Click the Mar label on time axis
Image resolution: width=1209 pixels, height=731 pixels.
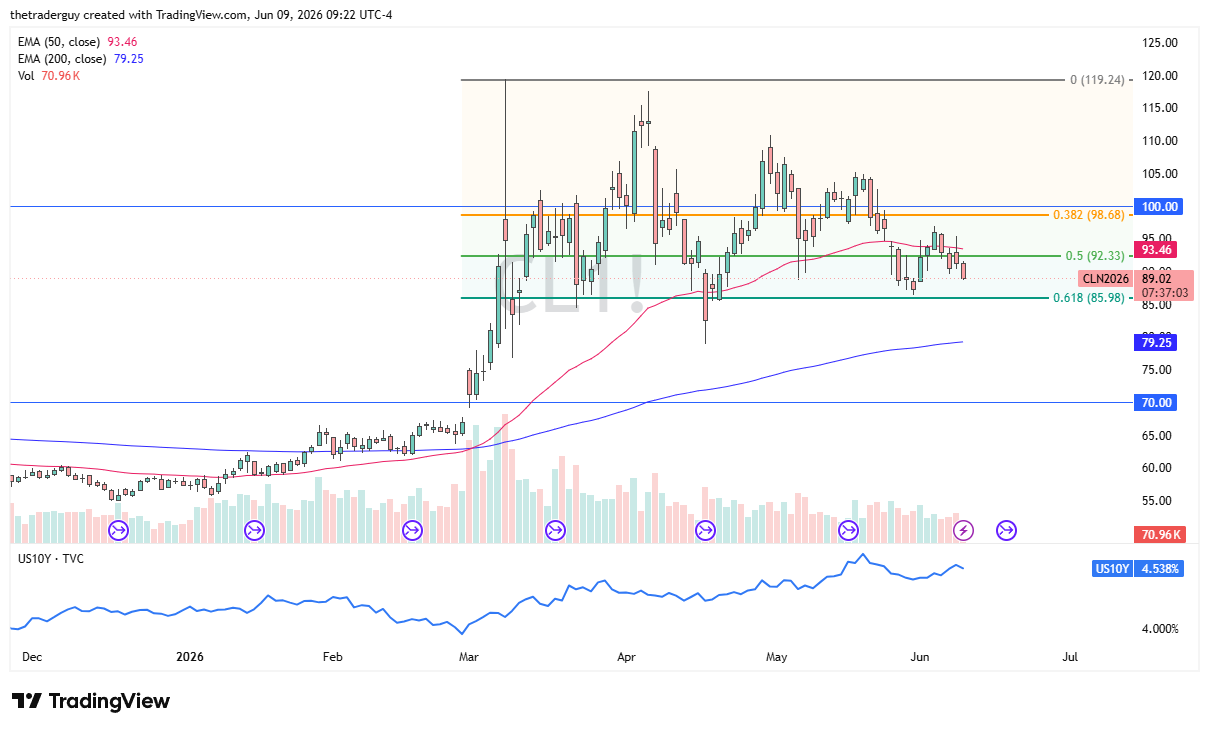click(468, 657)
